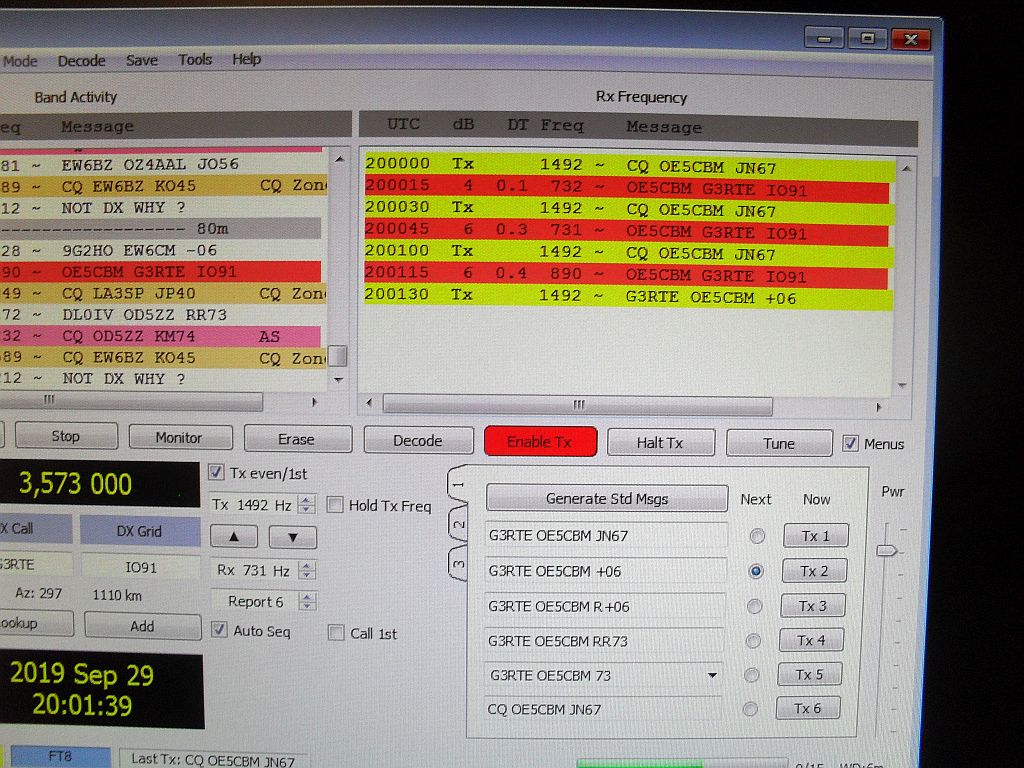Open the Tools menu
1024x768 pixels.
click(195, 60)
